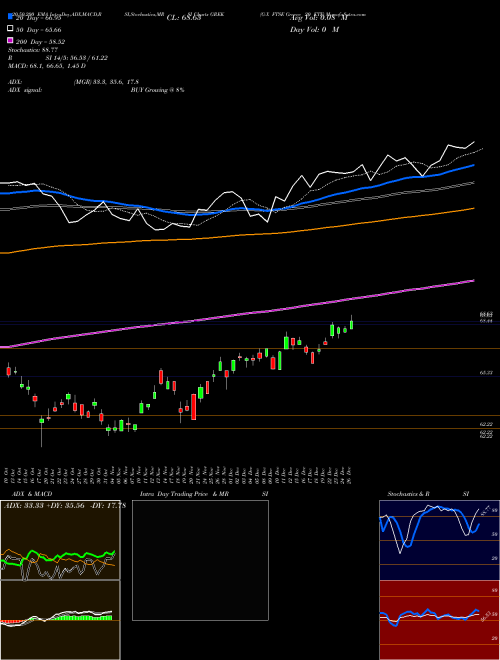Open the ADX indicator chart panel
Viewport: 500px width, 660px height.
[x=60, y=540]
